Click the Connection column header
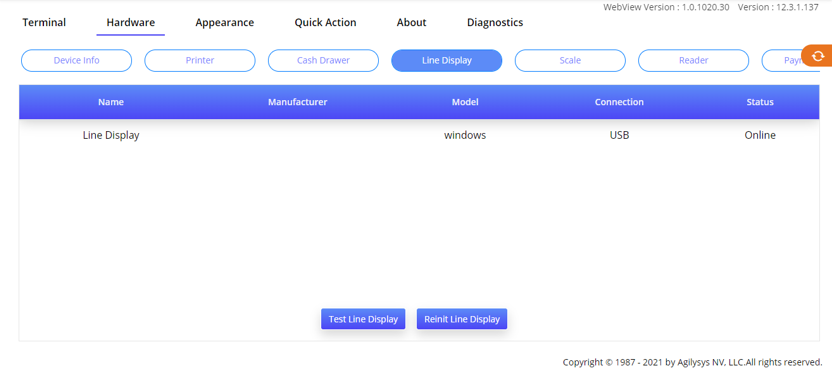832x374 pixels. click(x=619, y=102)
